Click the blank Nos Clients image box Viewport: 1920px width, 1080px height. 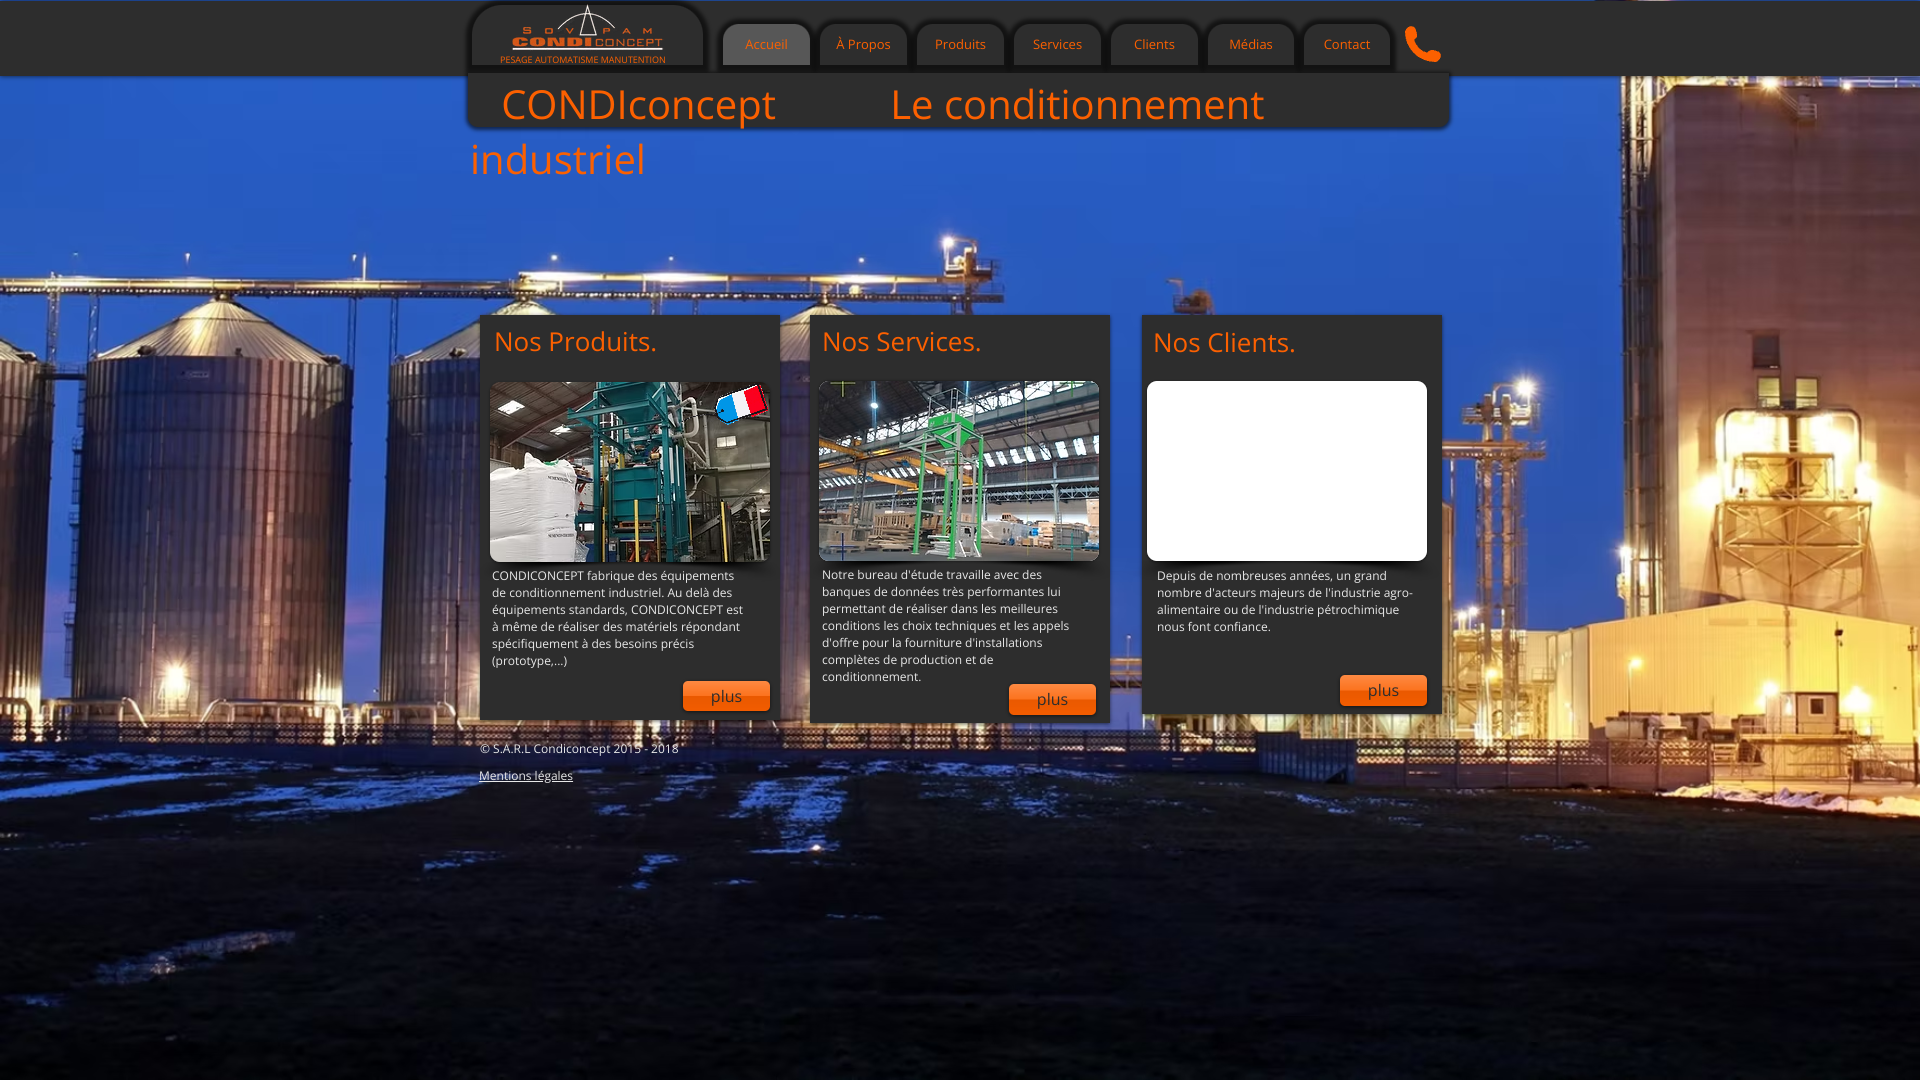point(1287,471)
